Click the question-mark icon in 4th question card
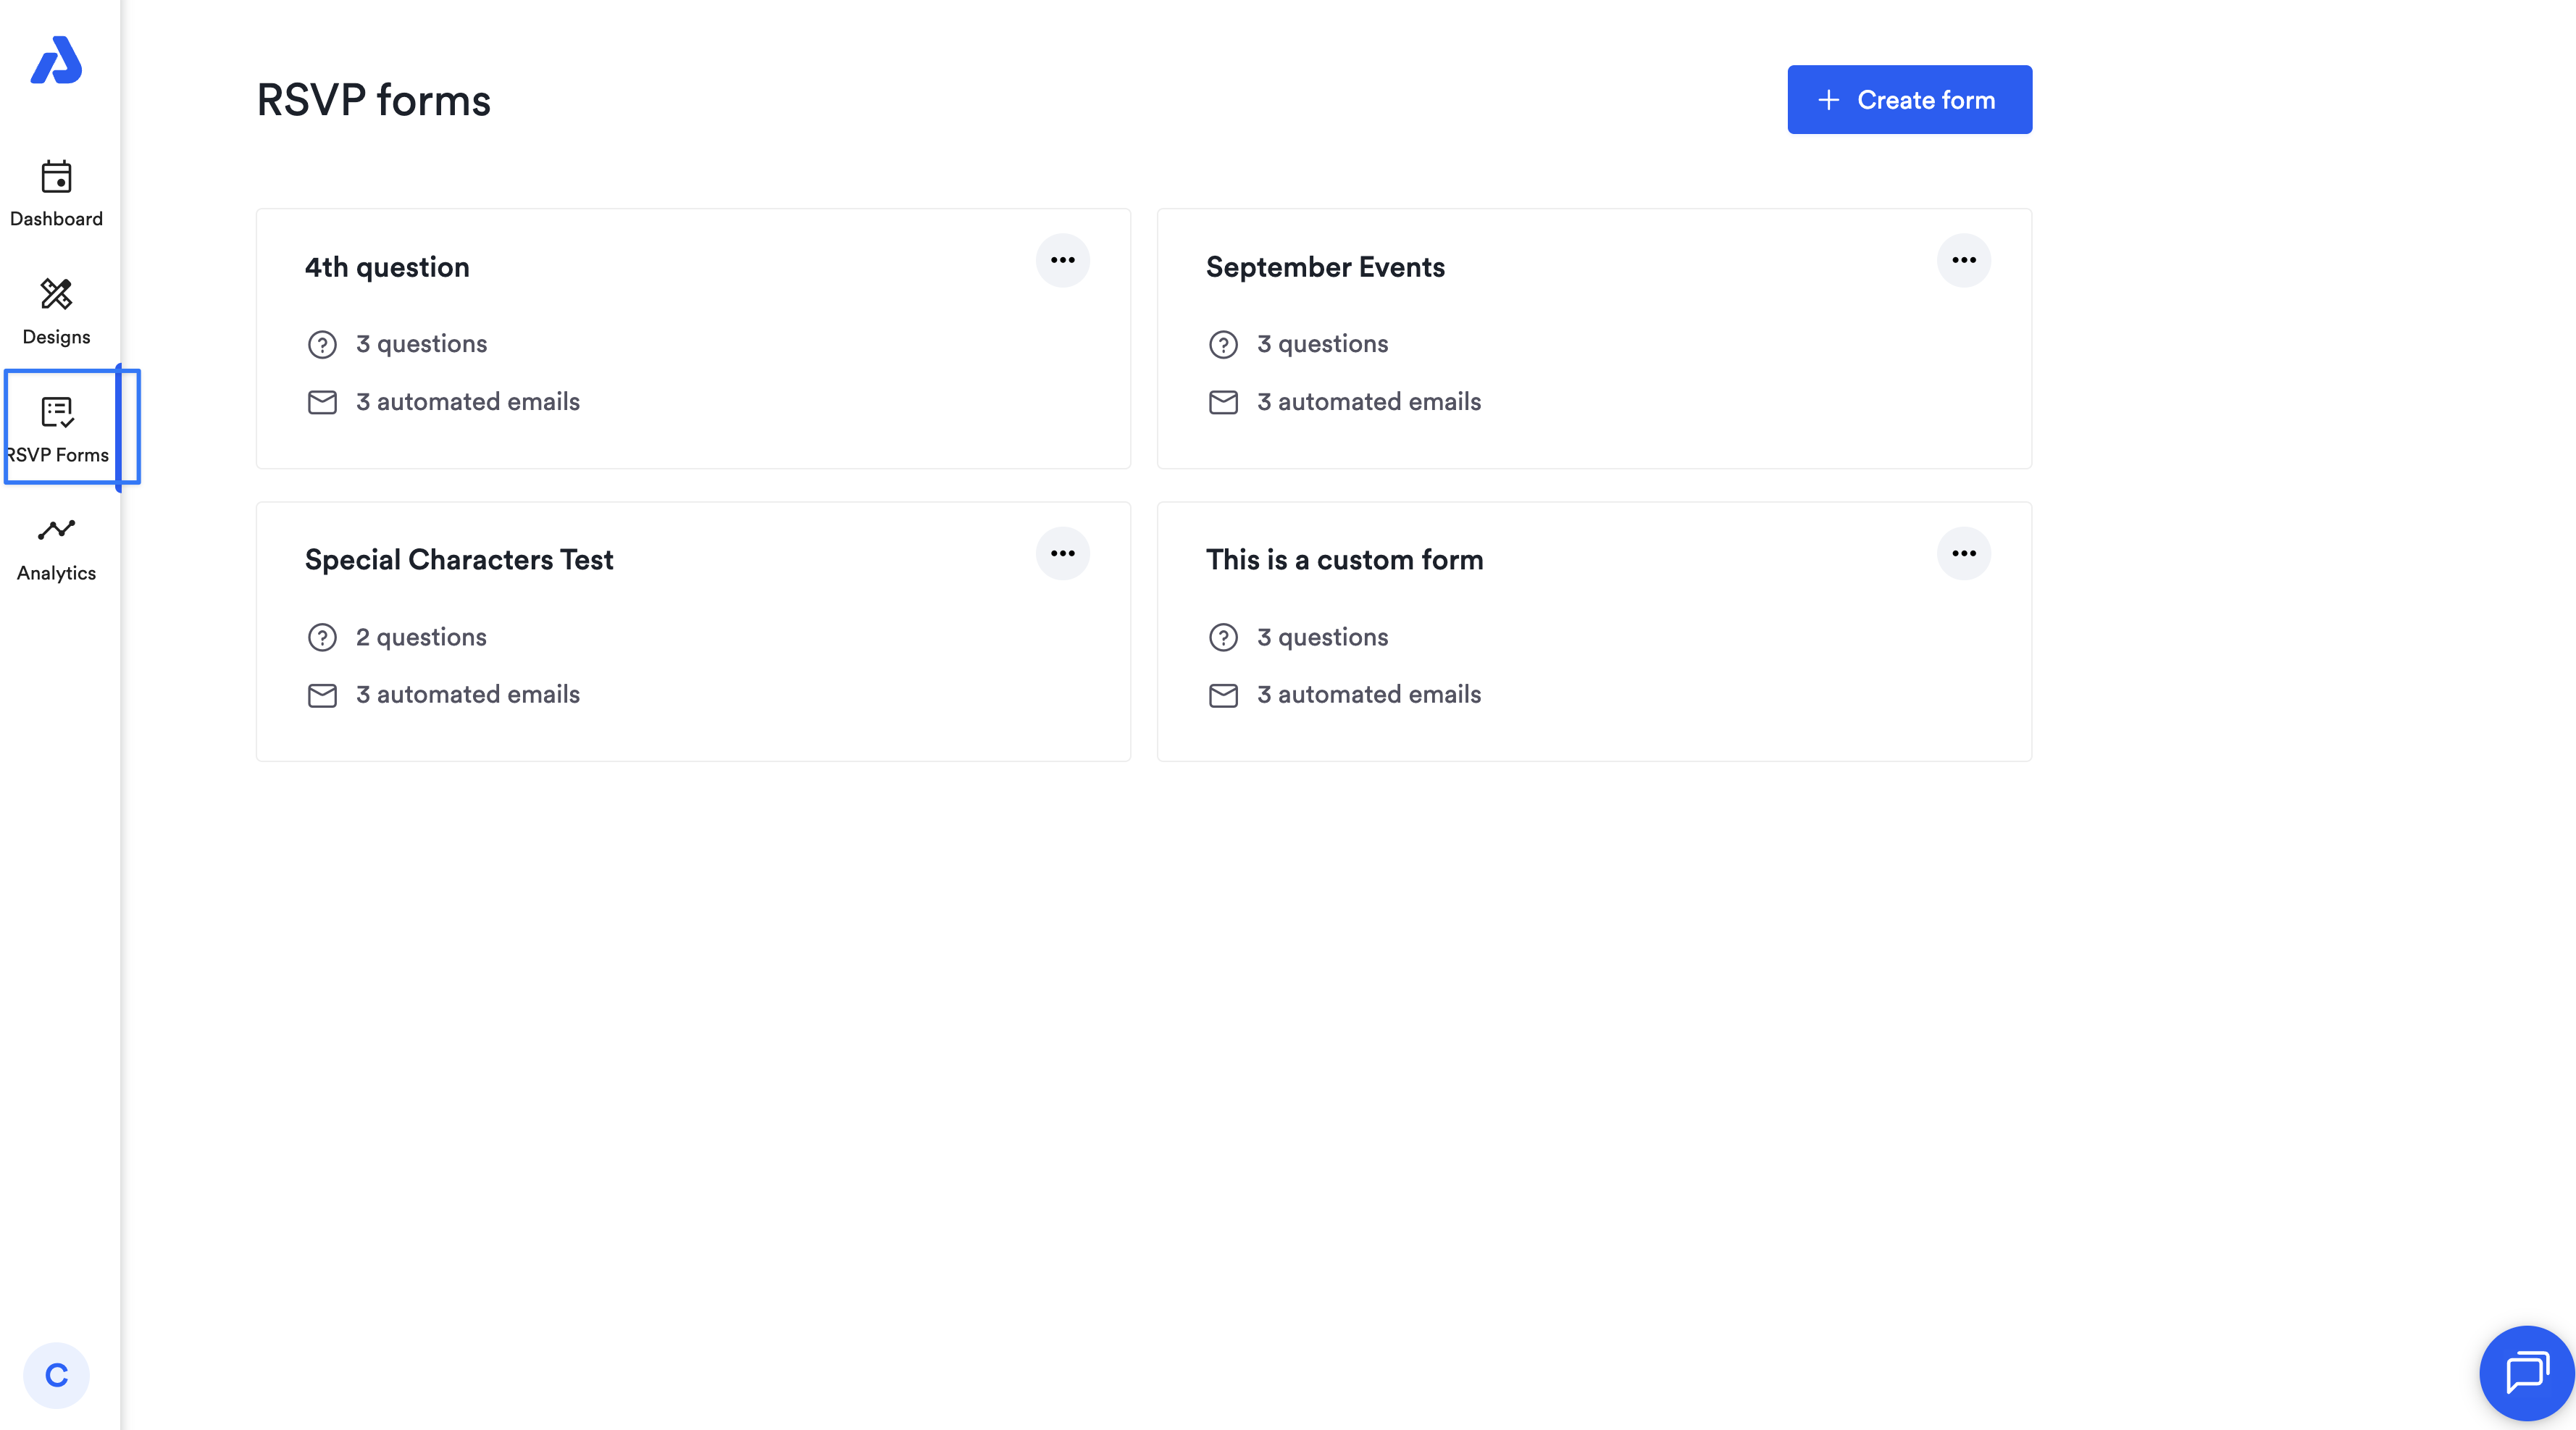2576x1430 pixels. click(322, 344)
